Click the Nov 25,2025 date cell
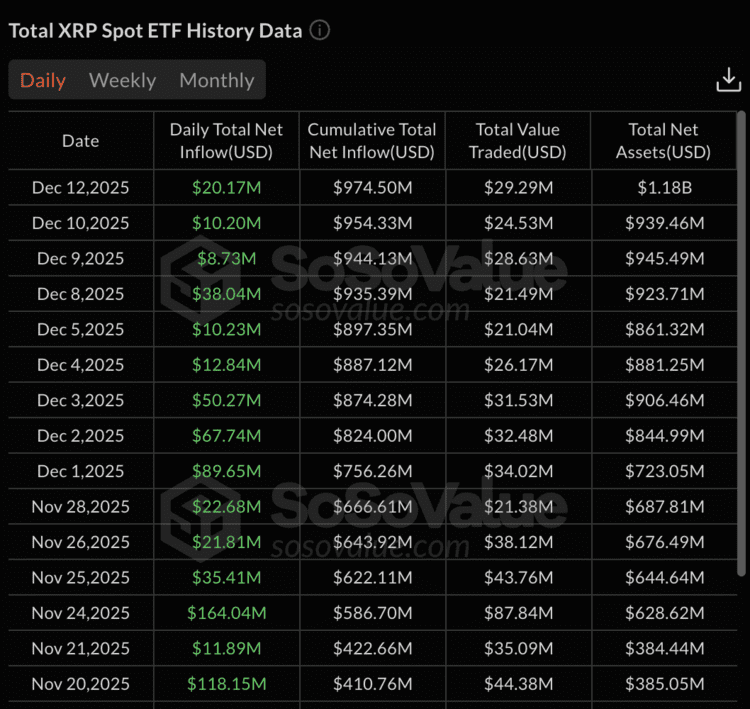The width and height of the screenshot is (750, 709). (80, 577)
